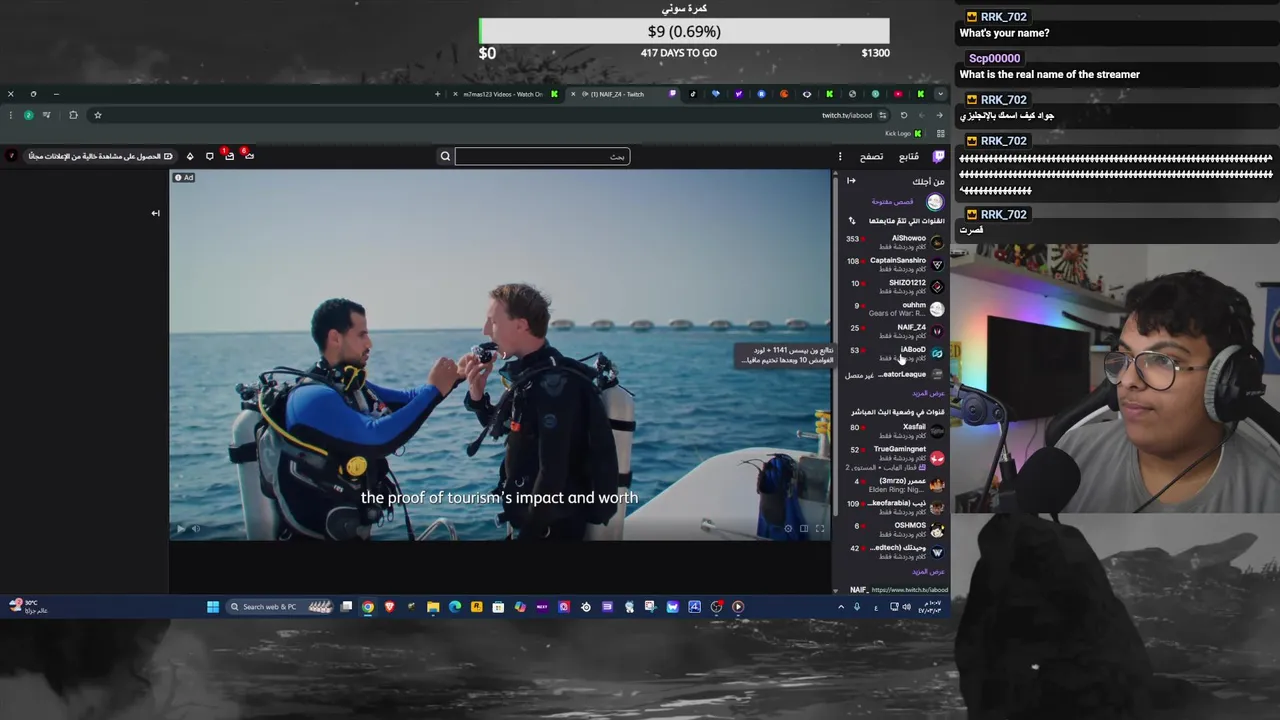Click the system tray microphone icon
The height and width of the screenshot is (720, 1280).
coord(856,607)
